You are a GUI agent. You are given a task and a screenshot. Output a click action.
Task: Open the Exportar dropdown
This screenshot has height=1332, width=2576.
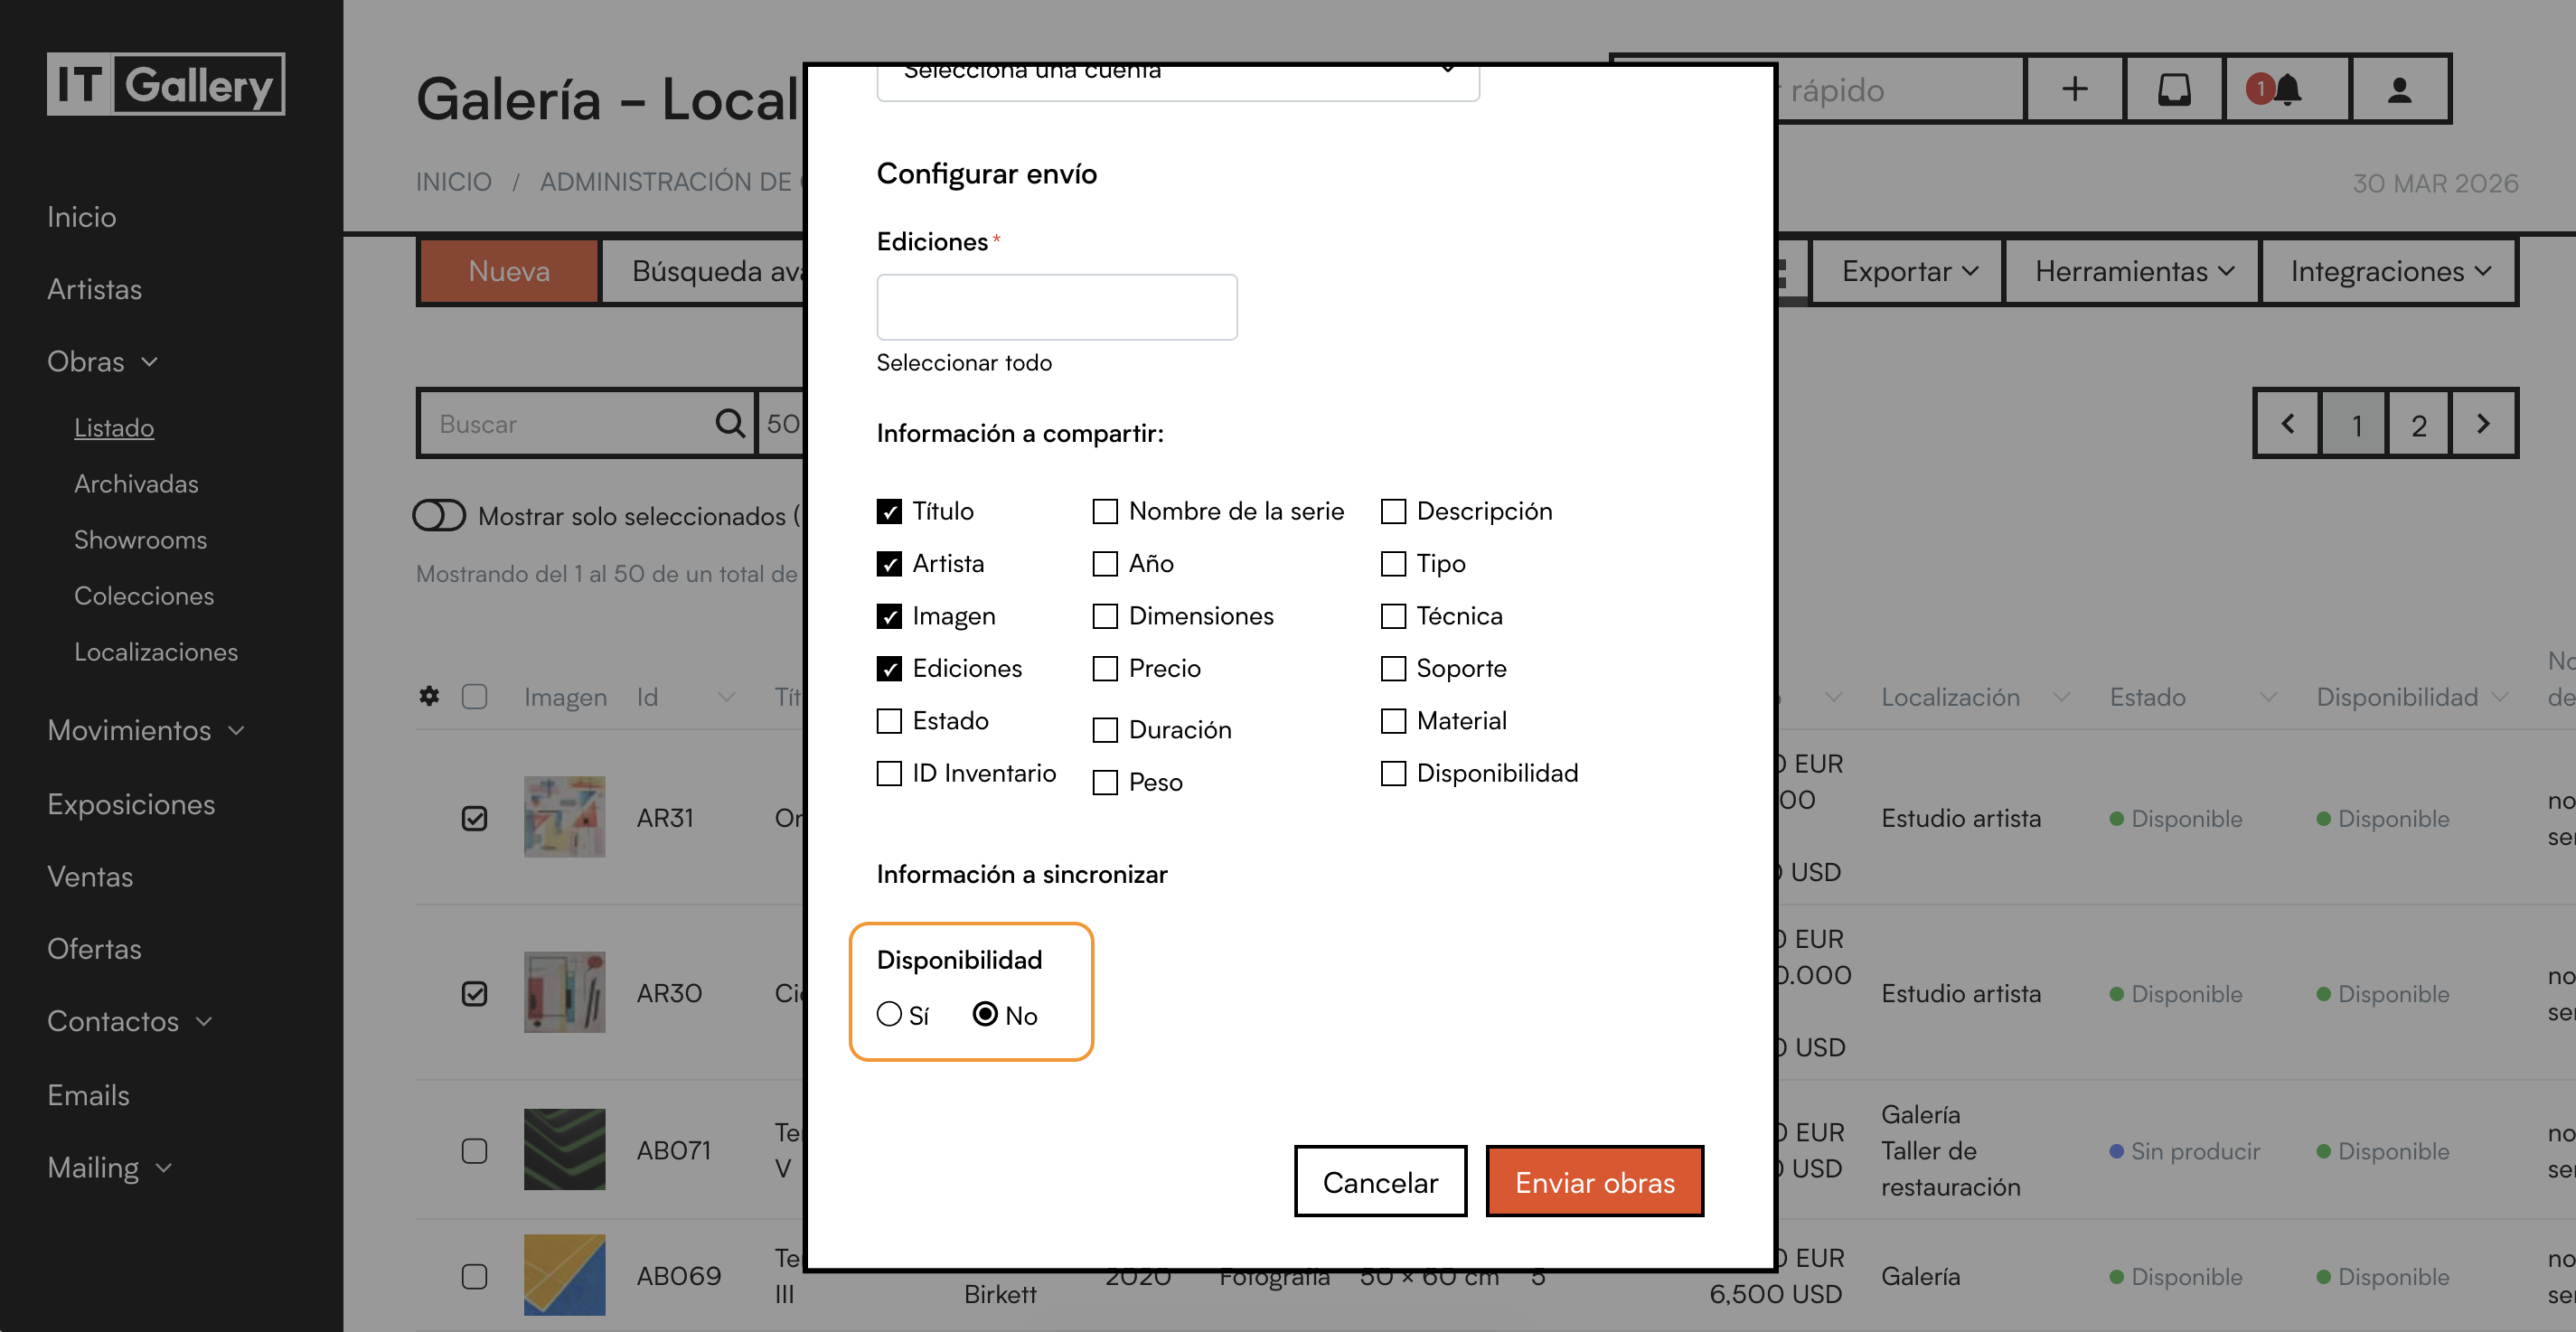[x=1909, y=271]
